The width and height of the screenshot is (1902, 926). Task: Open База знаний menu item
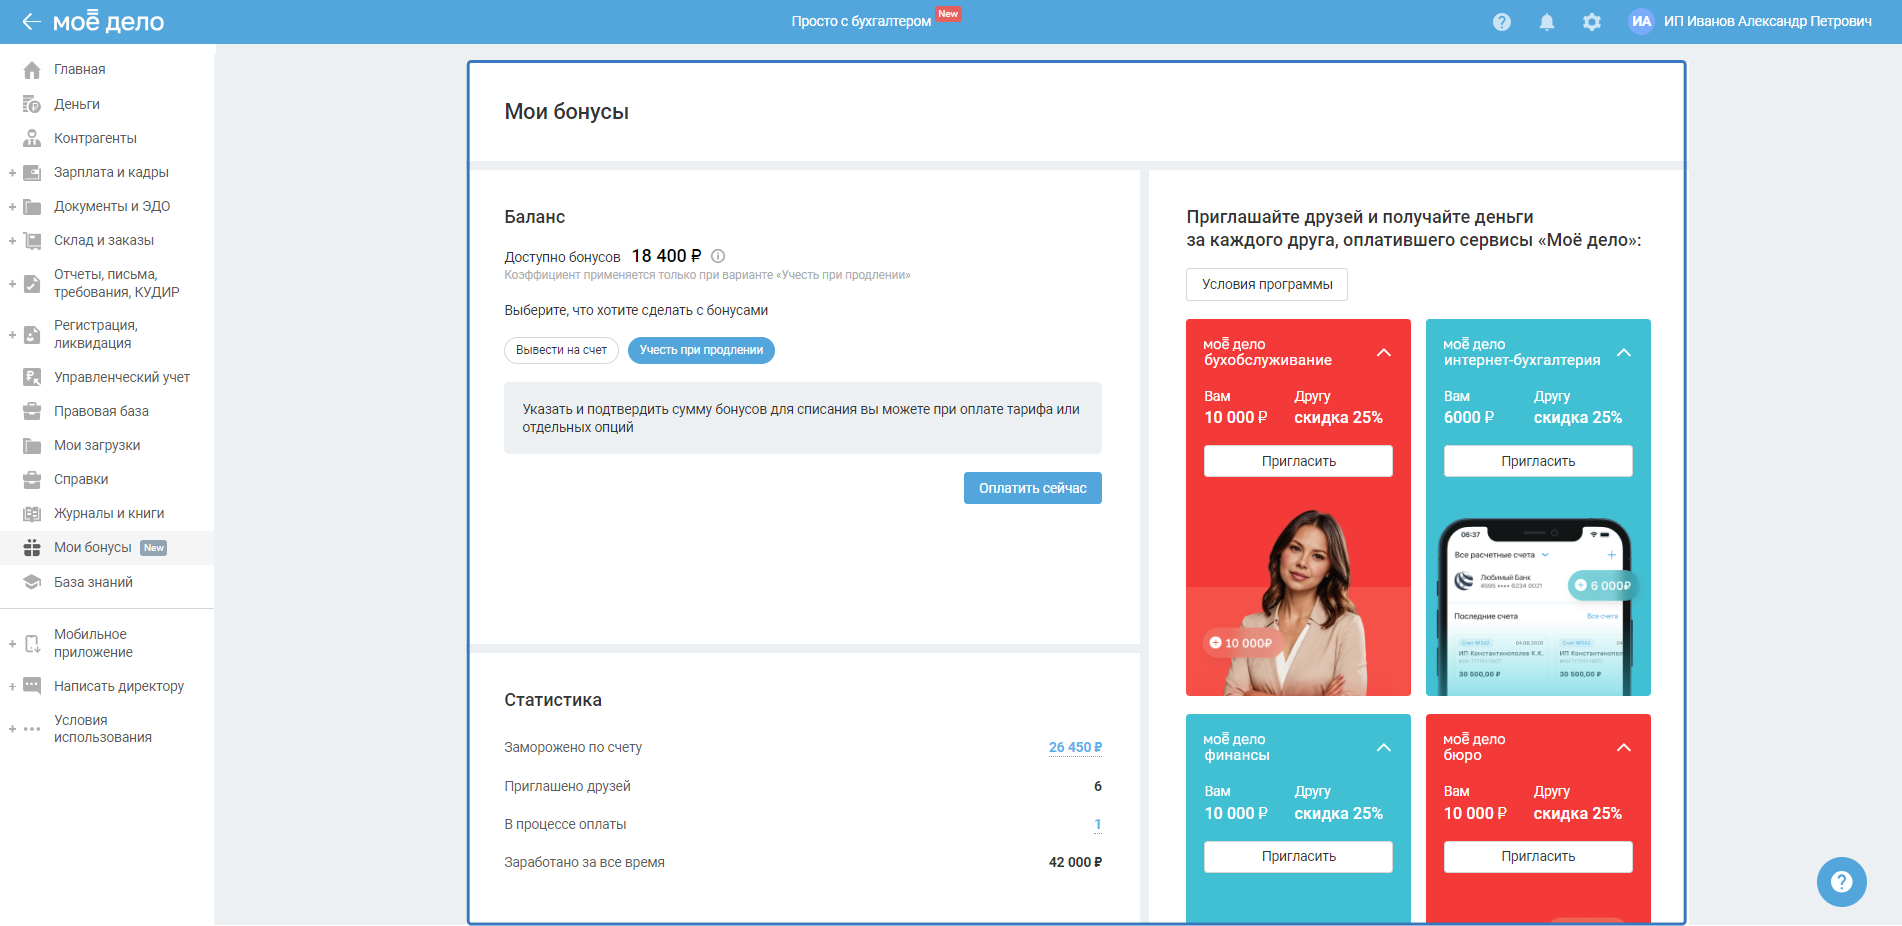pyautogui.click(x=93, y=582)
